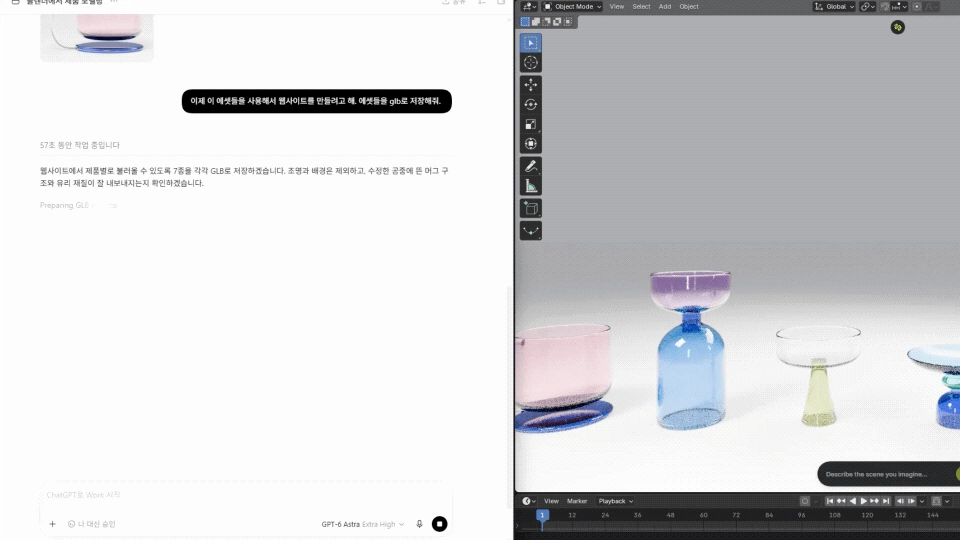This screenshot has height=540, width=960.
Task: Jump to next keyframe
Action: (875, 501)
